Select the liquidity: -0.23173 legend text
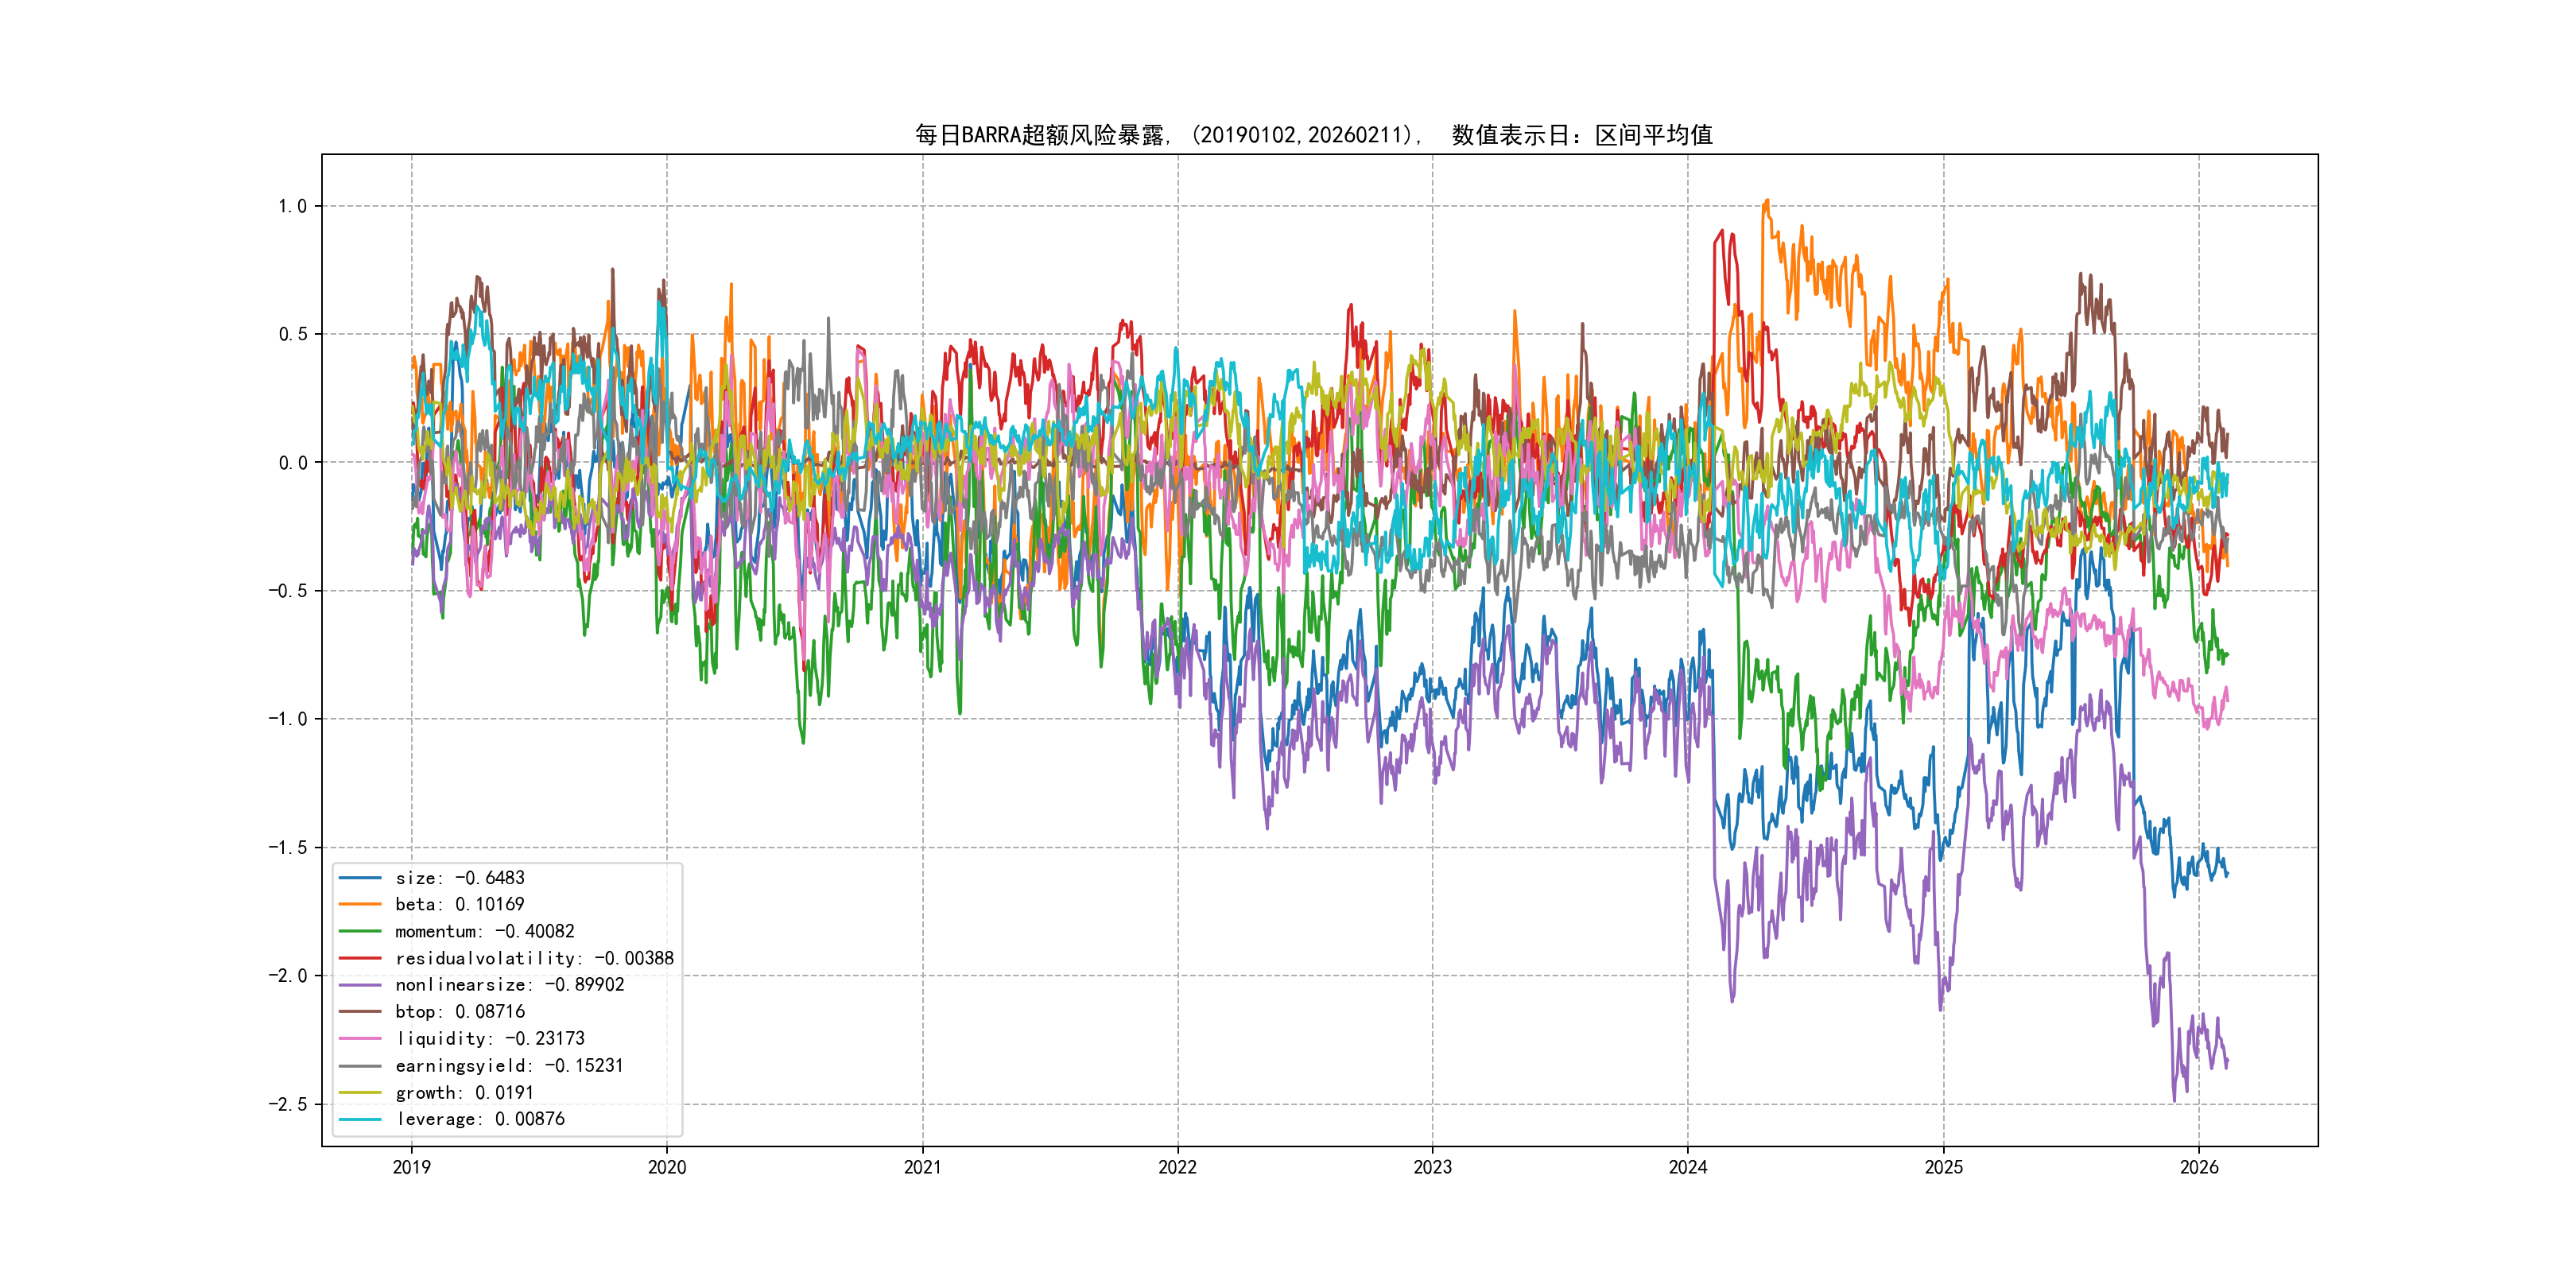This screenshot has width=2576, height=1288. coord(489,1039)
